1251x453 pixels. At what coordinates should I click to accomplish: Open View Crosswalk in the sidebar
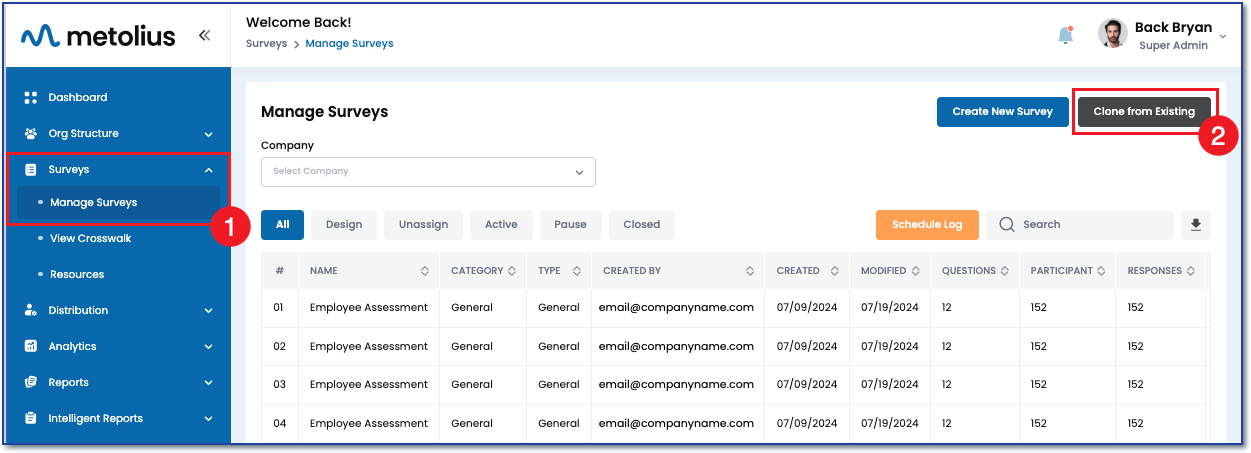pyautogui.click(x=90, y=238)
